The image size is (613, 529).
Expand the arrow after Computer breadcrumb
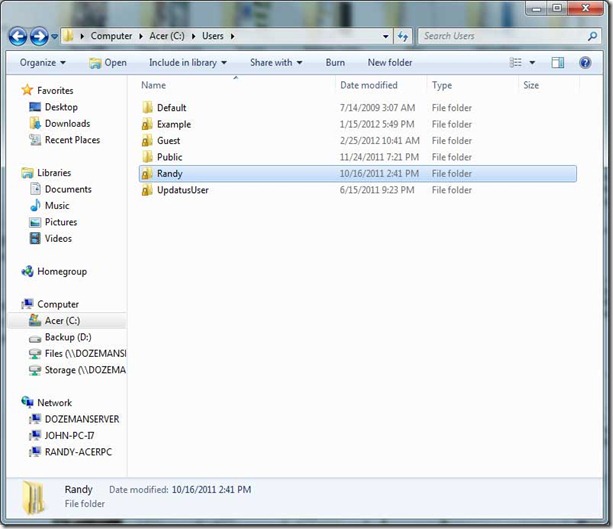point(141,36)
